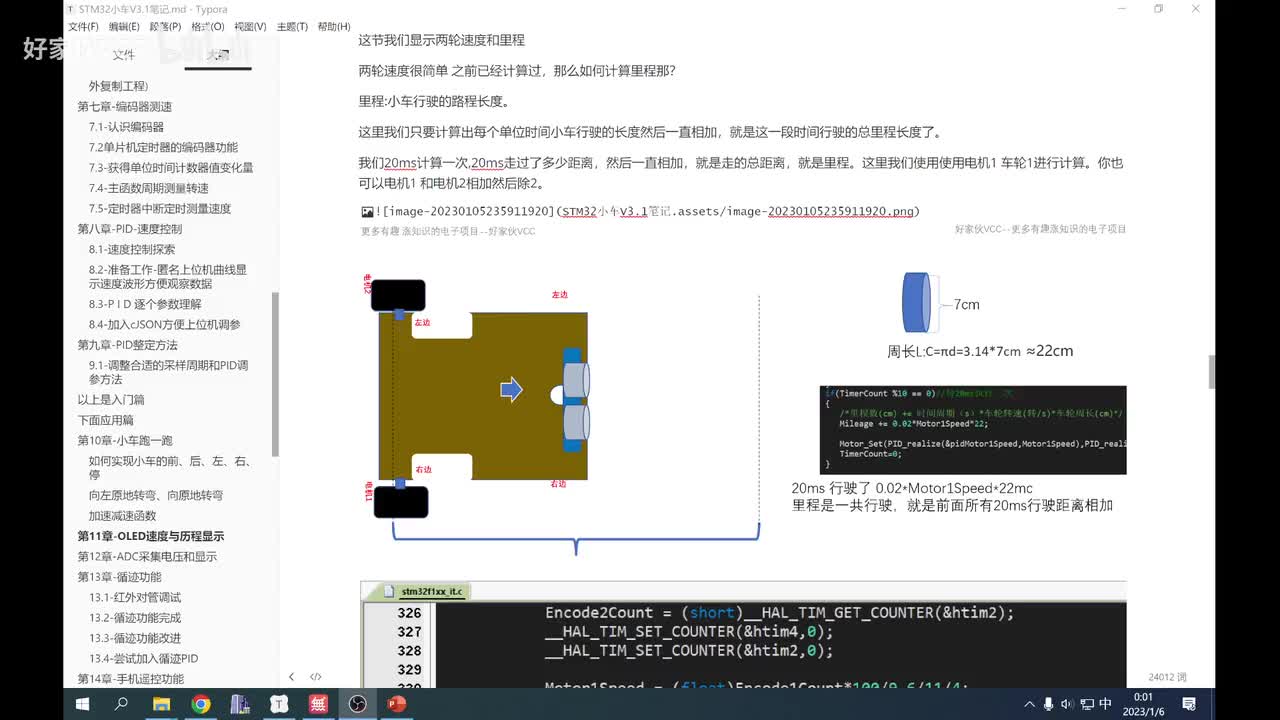Jump to 第10章-小车跑一跑
Screen dimensions: 1280x720
125,441
